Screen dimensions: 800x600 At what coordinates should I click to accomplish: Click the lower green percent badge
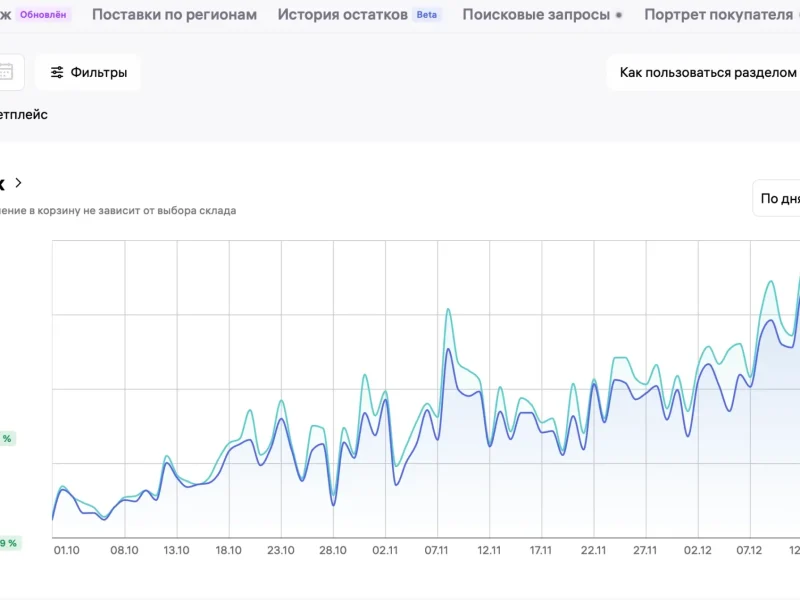pyautogui.click(x=8, y=543)
